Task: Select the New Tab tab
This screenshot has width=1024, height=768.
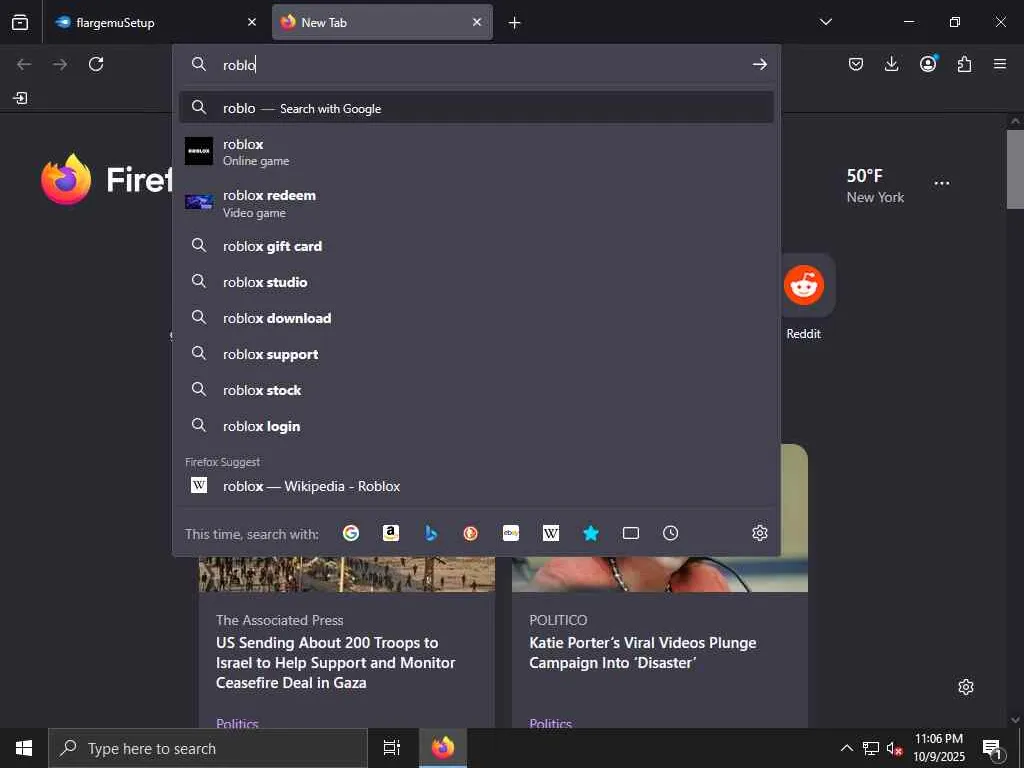Action: click(382, 22)
